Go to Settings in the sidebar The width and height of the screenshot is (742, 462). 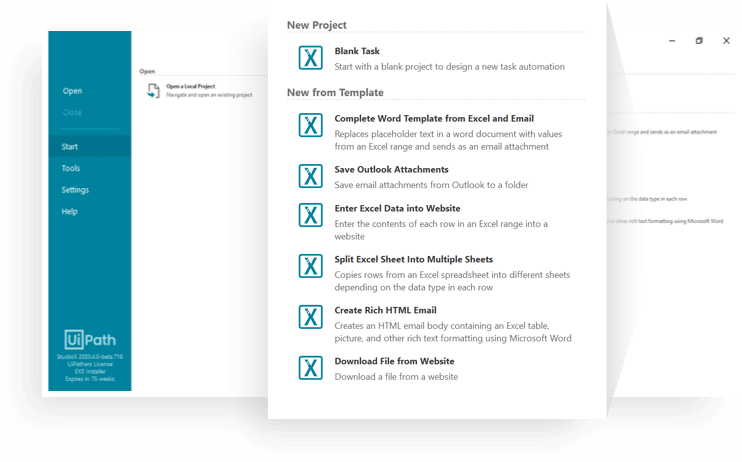coord(75,190)
